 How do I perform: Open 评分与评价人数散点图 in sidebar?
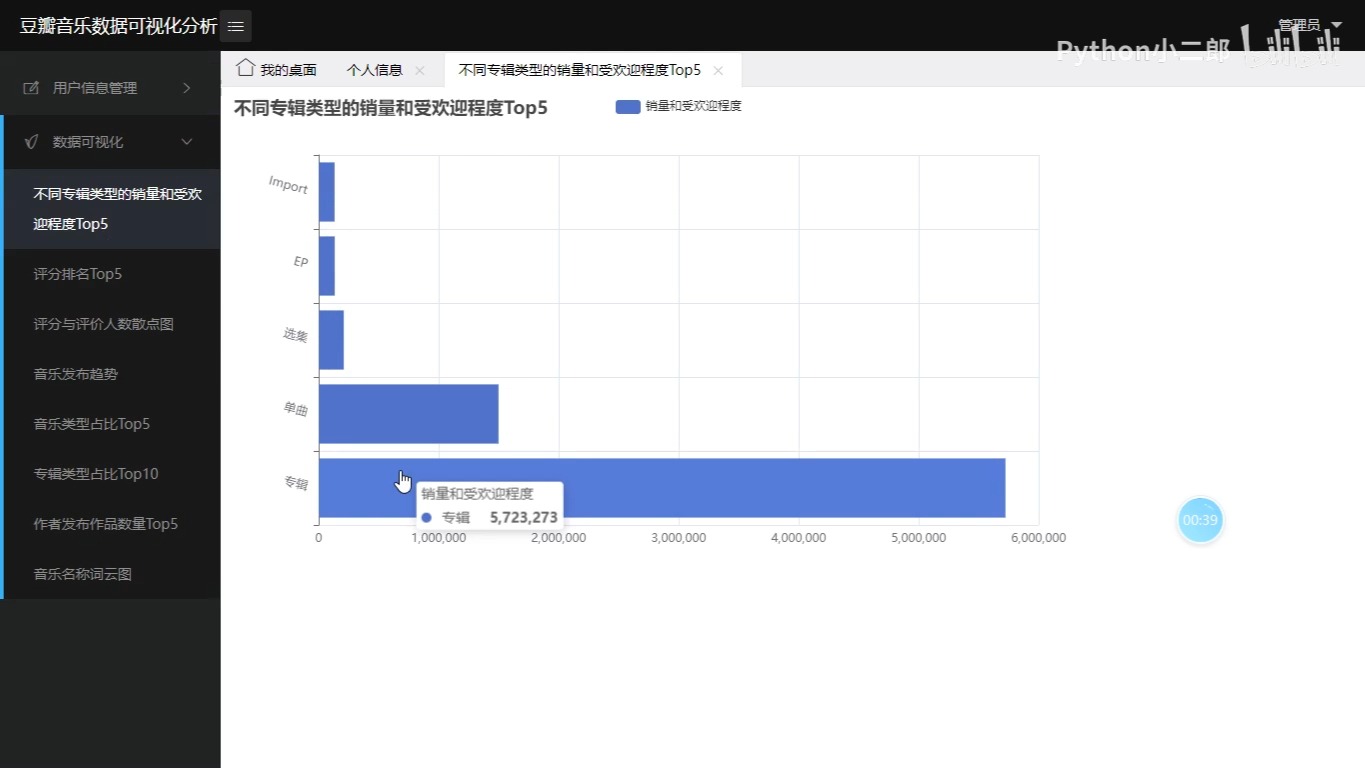pyautogui.click(x=110, y=324)
